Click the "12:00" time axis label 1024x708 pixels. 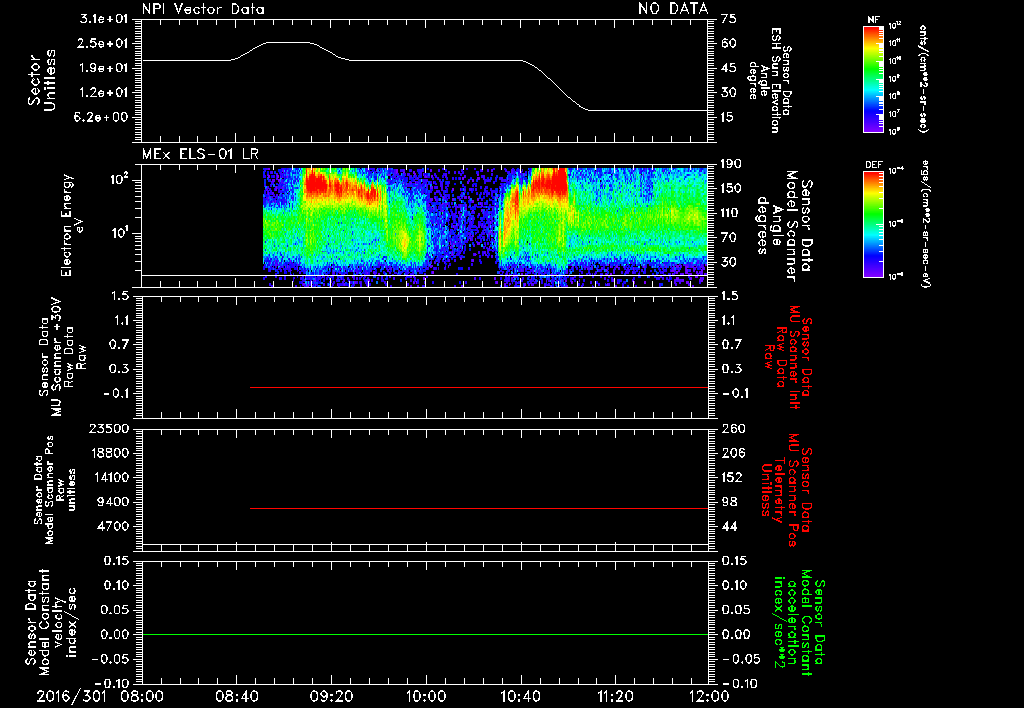(x=709, y=696)
